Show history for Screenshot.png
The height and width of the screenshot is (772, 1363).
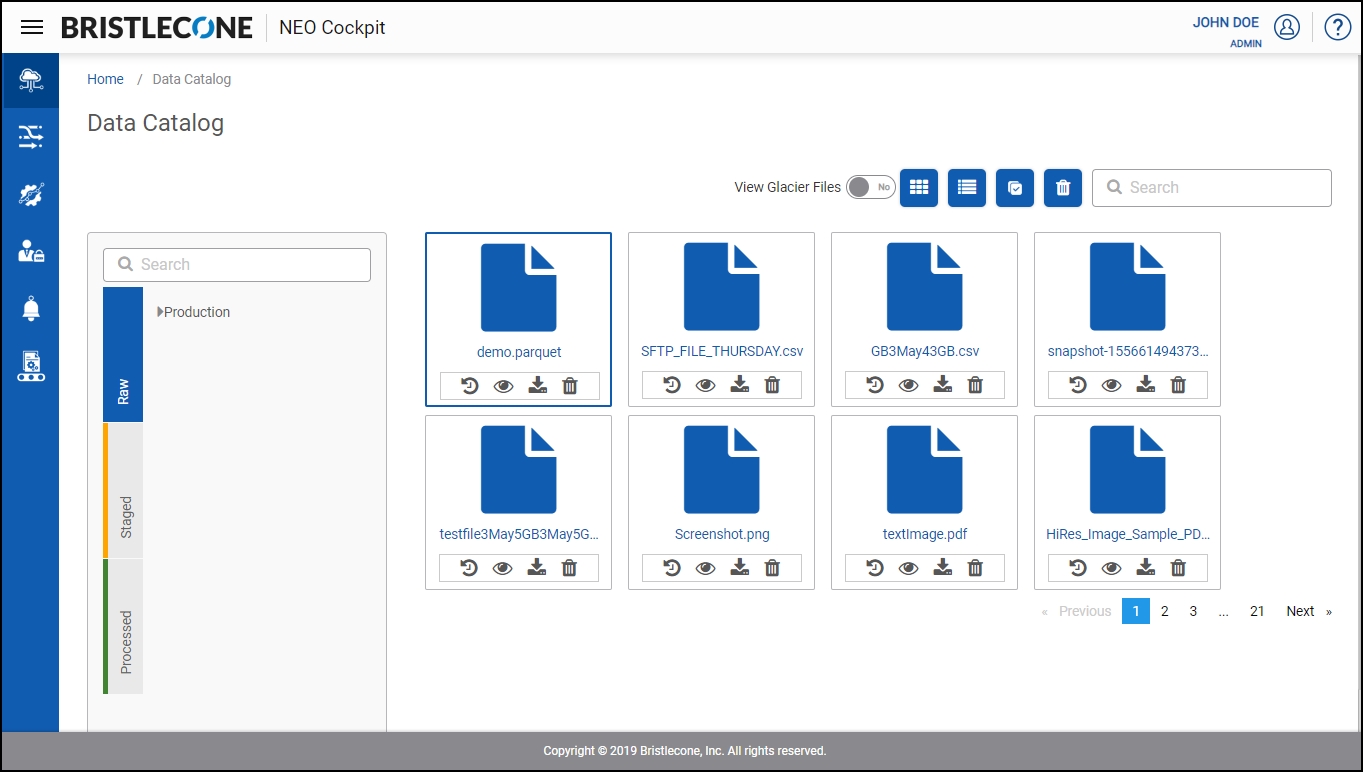coord(672,568)
